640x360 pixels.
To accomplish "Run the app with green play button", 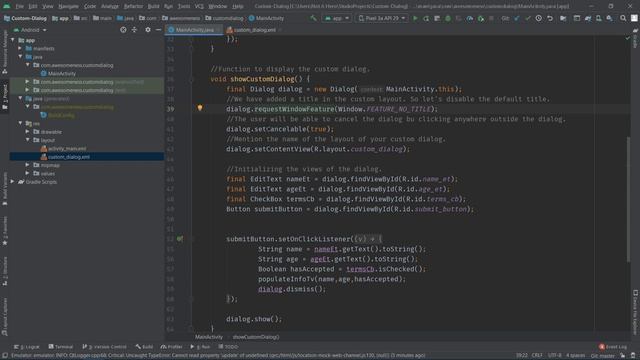I will (x=415, y=18).
